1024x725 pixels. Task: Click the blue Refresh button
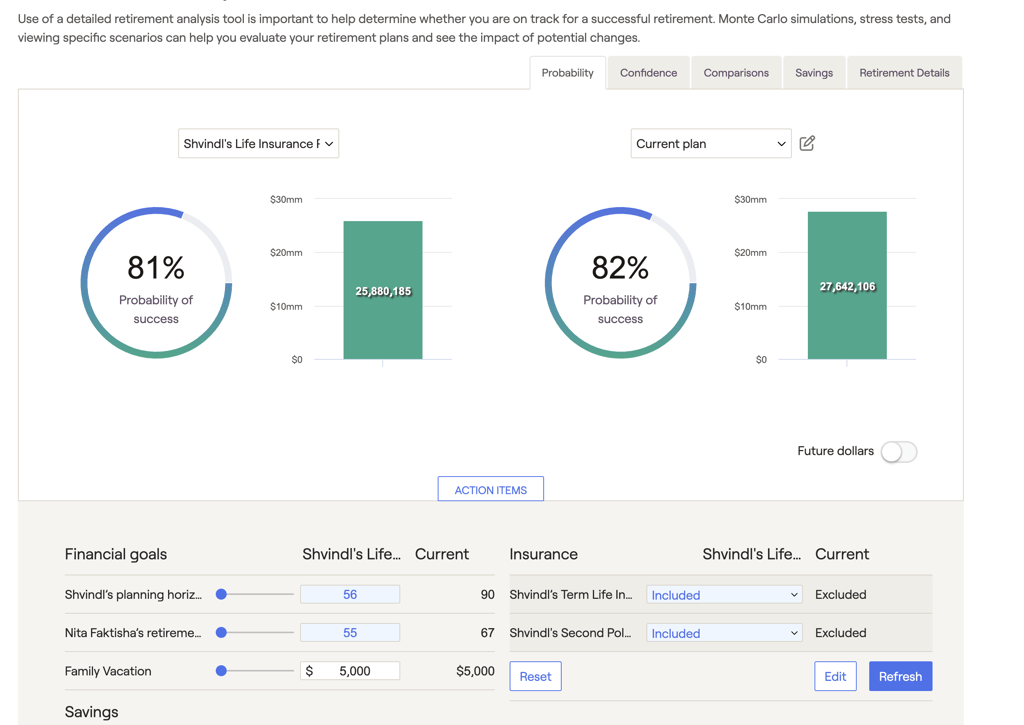pyautogui.click(x=900, y=677)
